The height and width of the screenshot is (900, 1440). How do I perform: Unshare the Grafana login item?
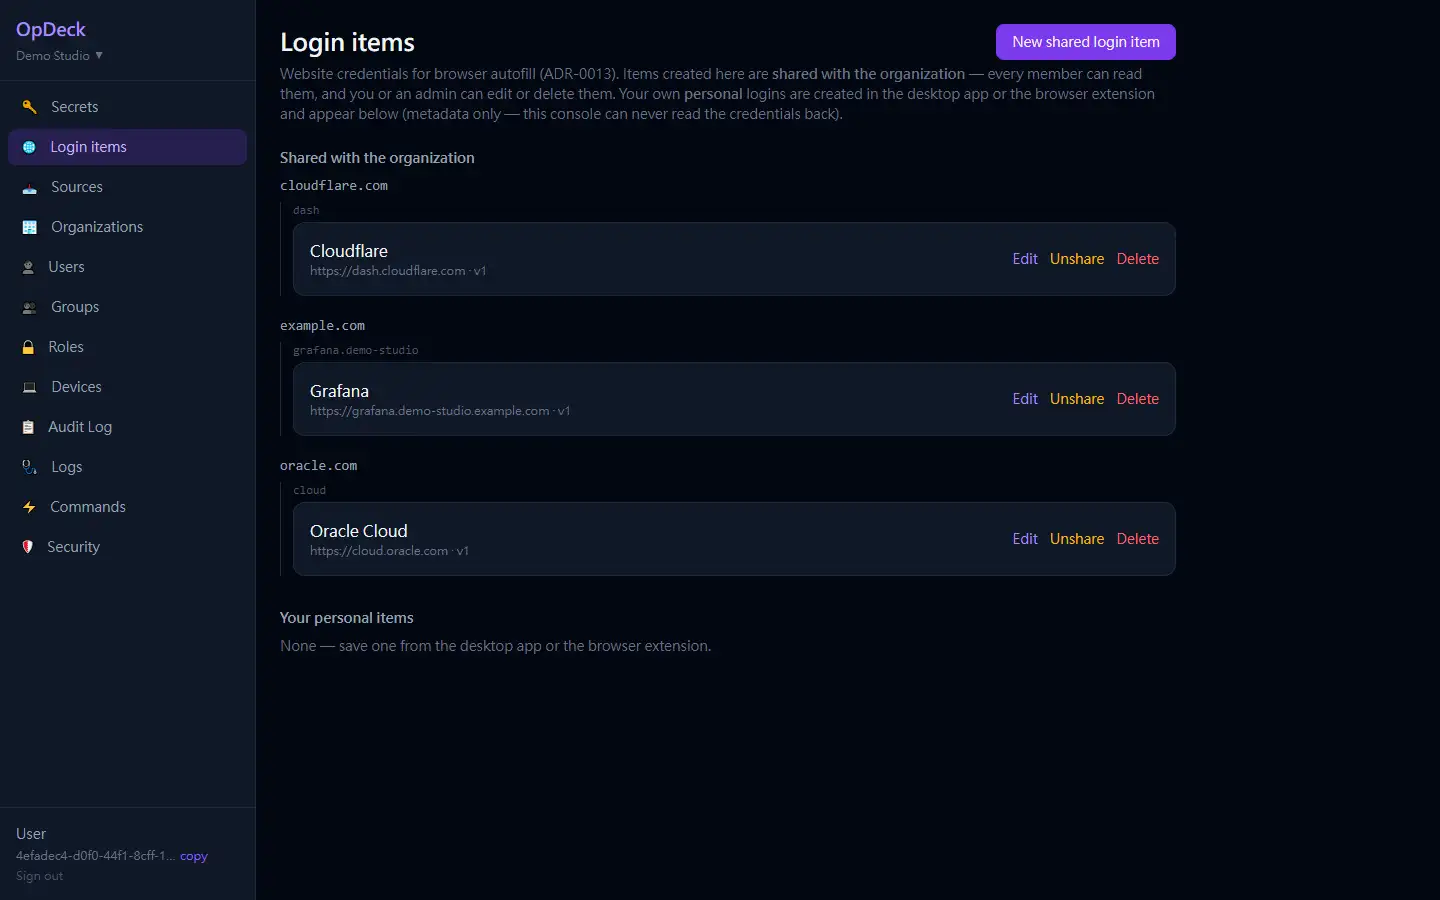[1077, 399]
